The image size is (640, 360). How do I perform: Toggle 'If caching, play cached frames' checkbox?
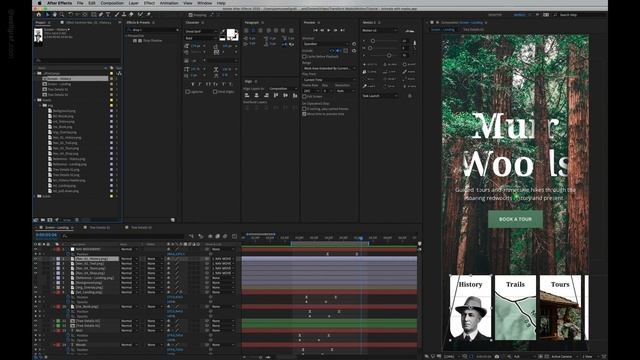click(304, 109)
